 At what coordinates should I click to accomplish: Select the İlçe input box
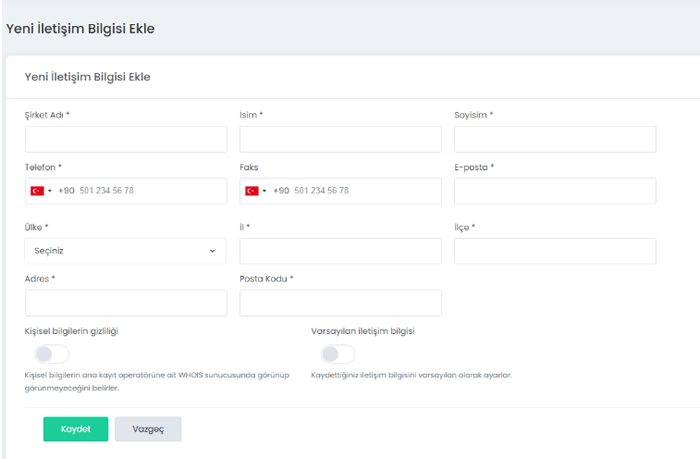coord(555,251)
